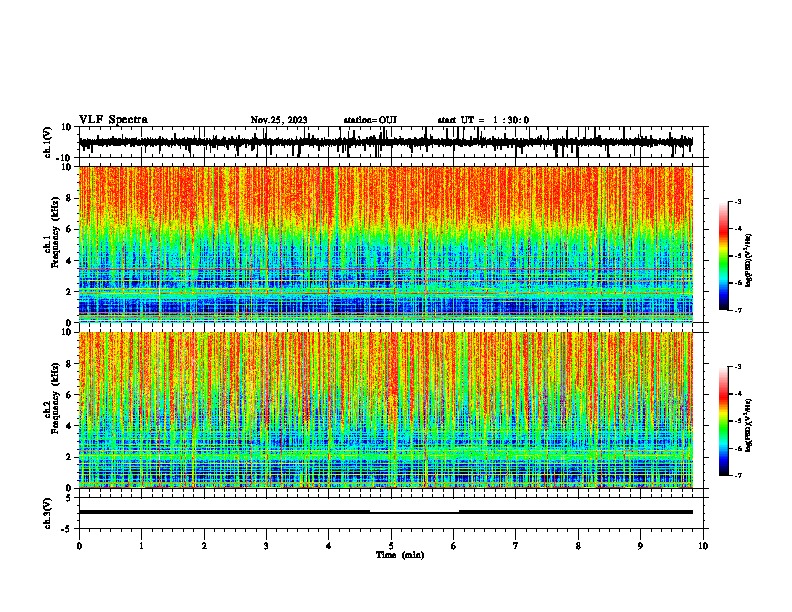Click inside the ch.1 spectrogram panel
The height and width of the screenshot is (612, 792).
tap(386, 244)
